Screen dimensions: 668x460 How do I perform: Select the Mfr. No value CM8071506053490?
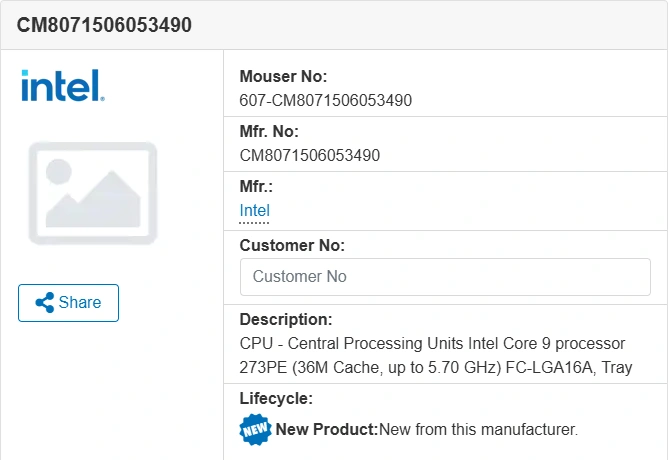pos(310,155)
